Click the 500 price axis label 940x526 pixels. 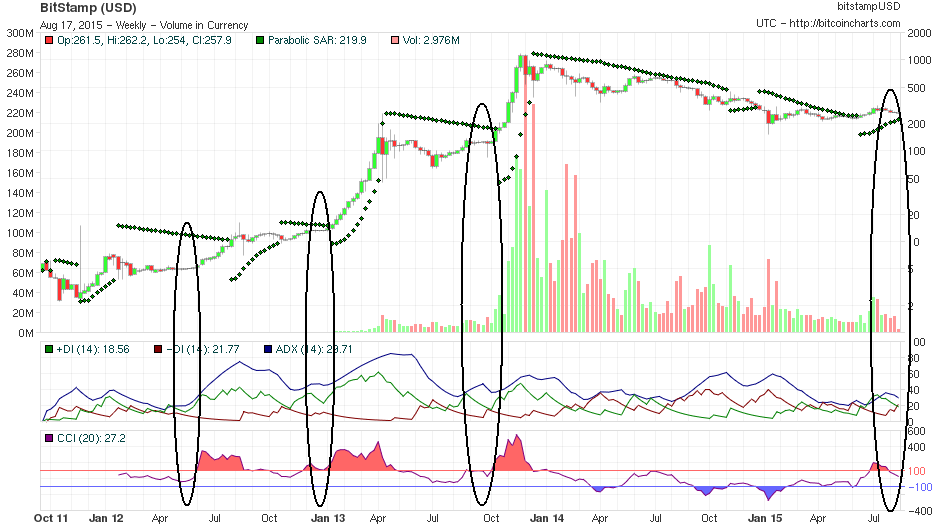(917, 88)
